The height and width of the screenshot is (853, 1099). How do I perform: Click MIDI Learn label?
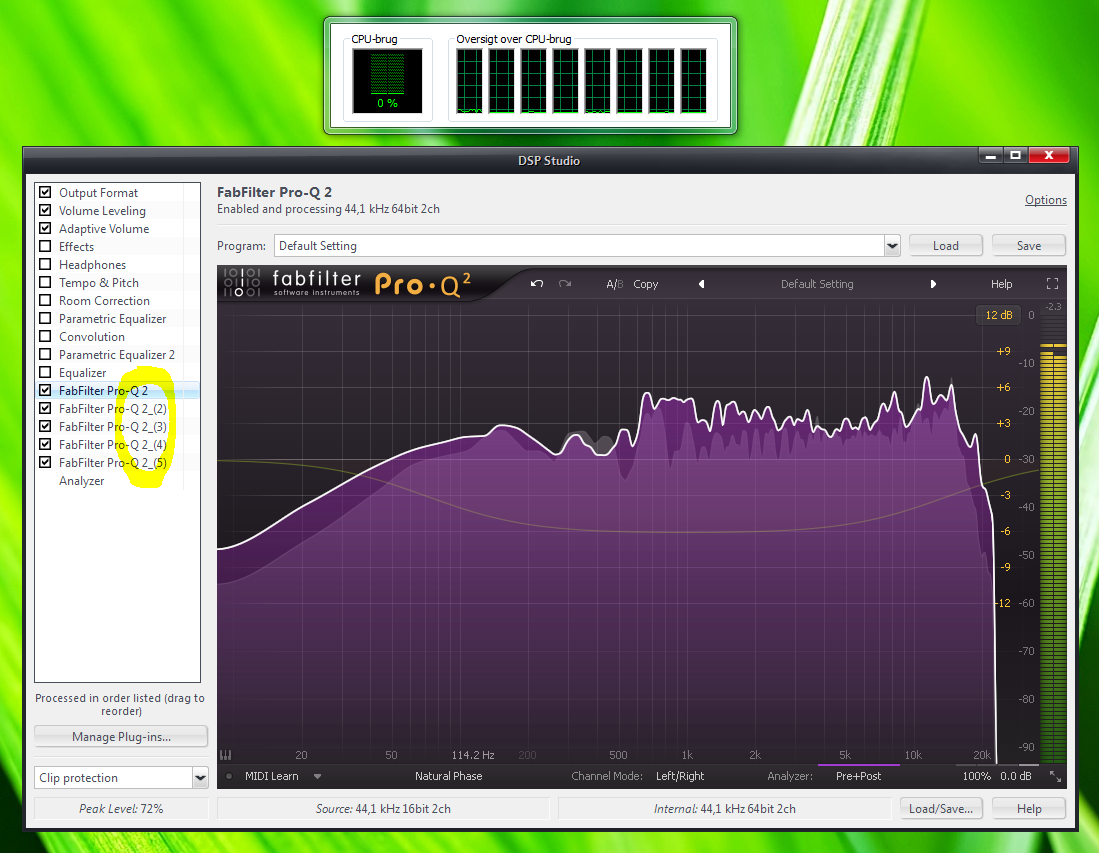272,776
